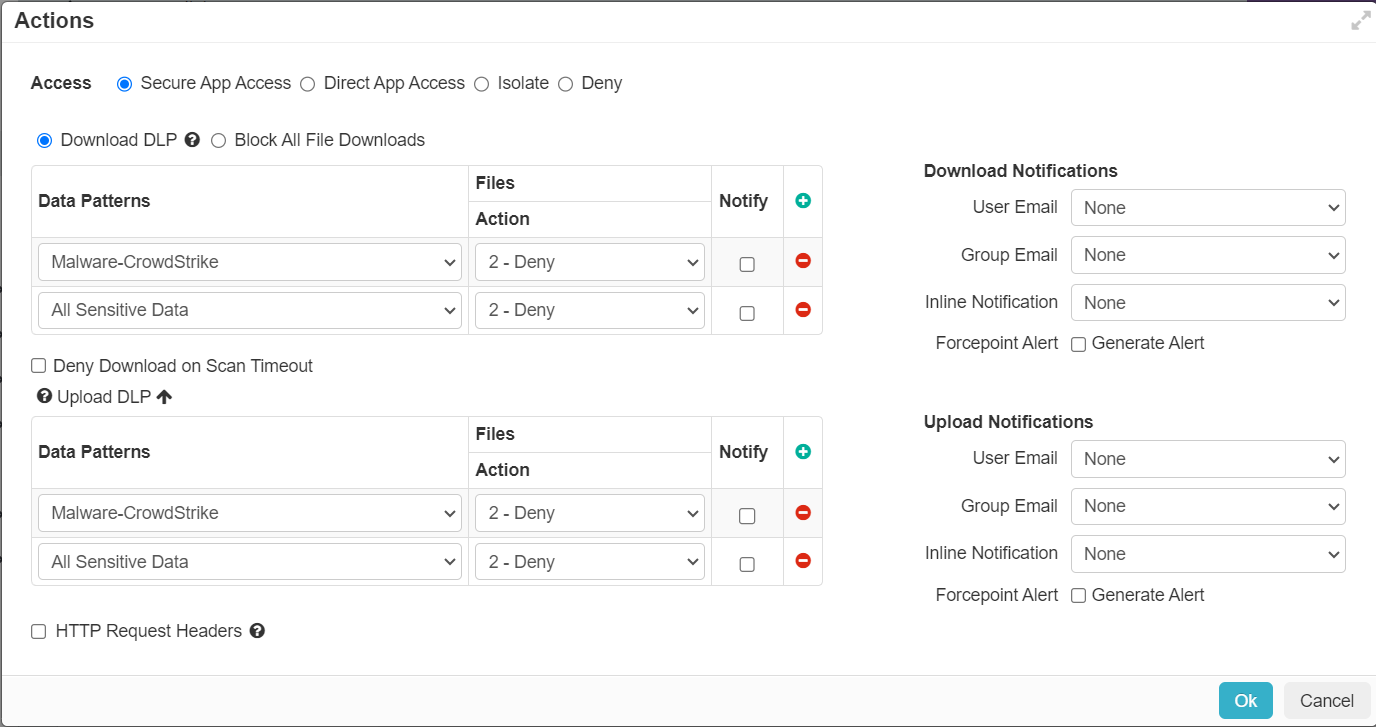Open action dropdown for Download Malware-CrowdStrike row
Screen dimensions: 1376x727
(589, 262)
